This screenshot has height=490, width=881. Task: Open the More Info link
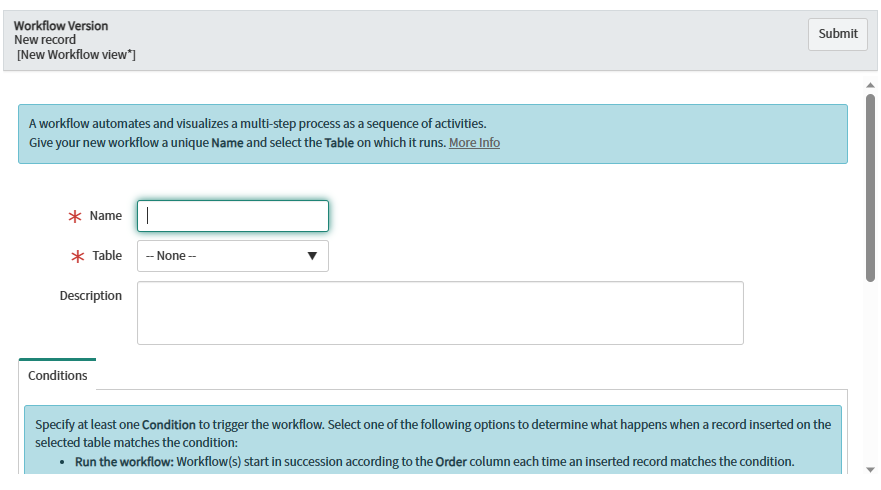click(474, 143)
